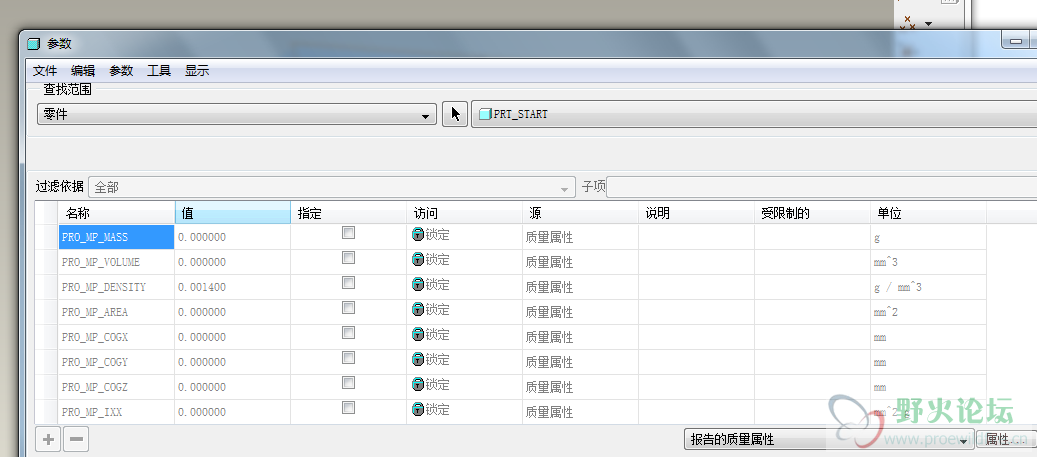
Task: Open the 参数 menu
Action: pyautogui.click(x=121, y=71)
